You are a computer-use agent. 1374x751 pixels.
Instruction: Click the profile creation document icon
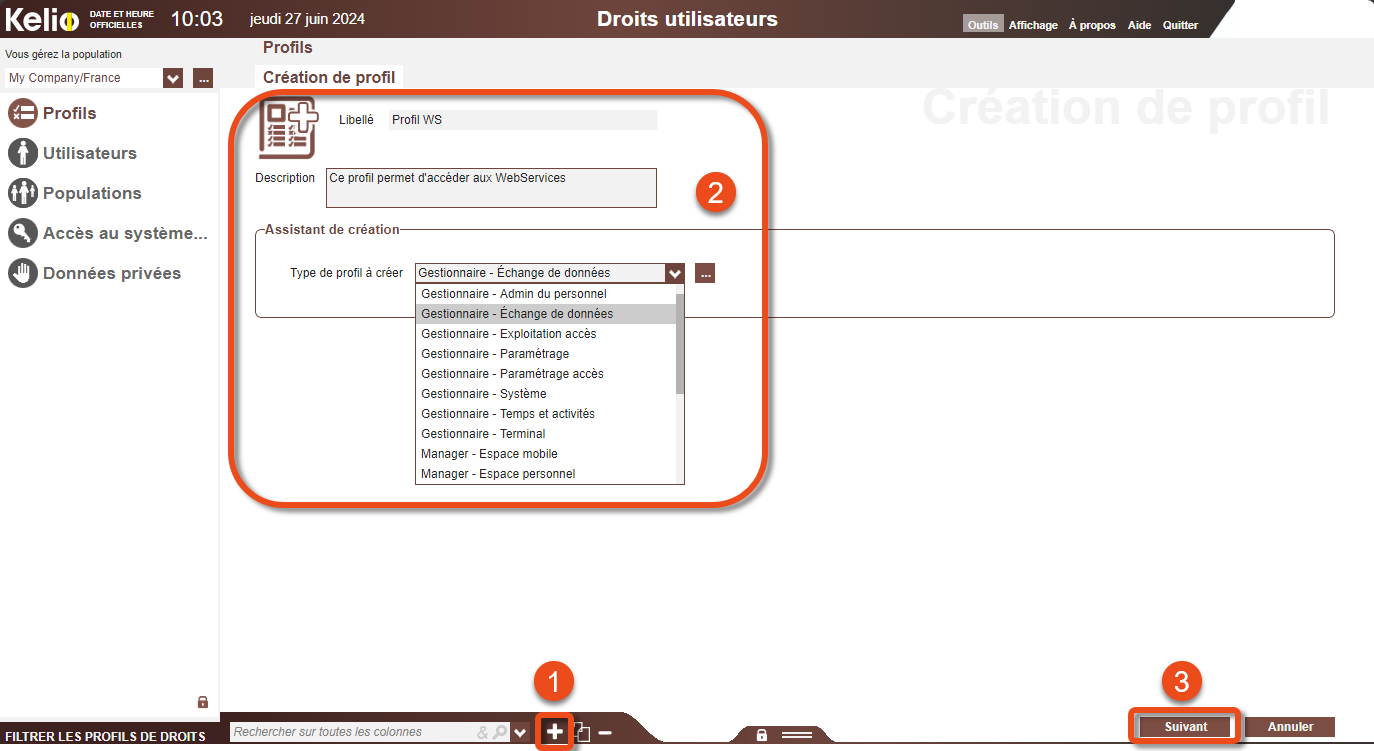tap(288, 128)
